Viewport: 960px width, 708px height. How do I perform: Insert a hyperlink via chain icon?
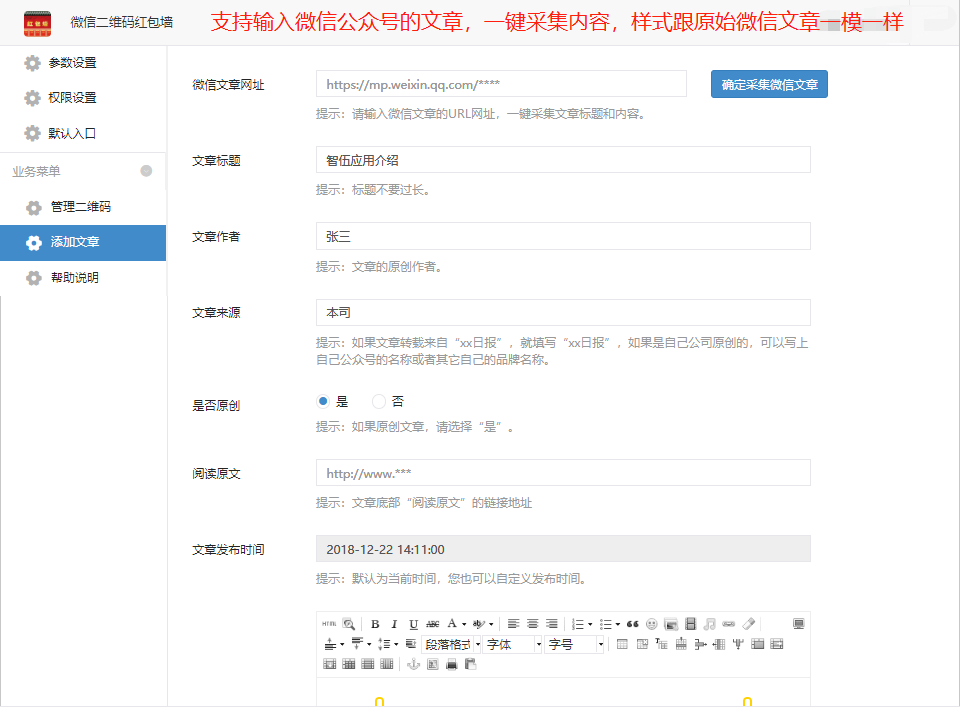coord(729,624)
